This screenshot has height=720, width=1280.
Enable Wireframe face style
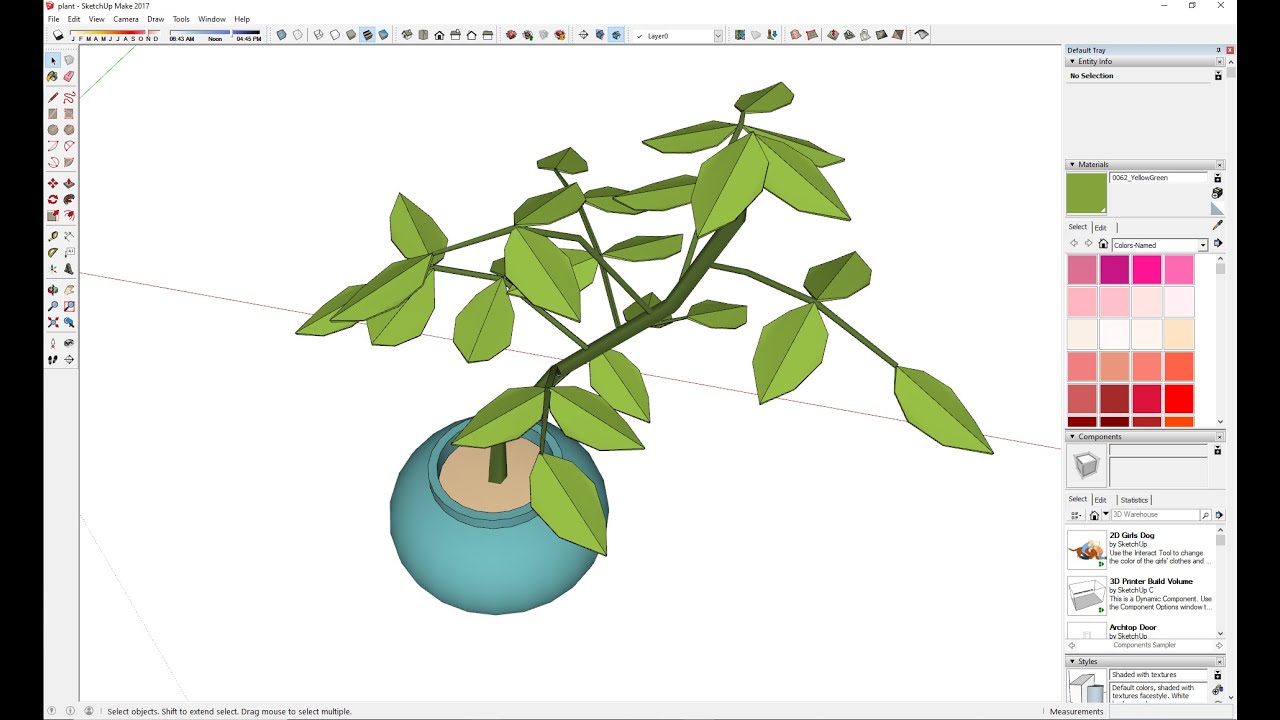click(x=319, y=35)
